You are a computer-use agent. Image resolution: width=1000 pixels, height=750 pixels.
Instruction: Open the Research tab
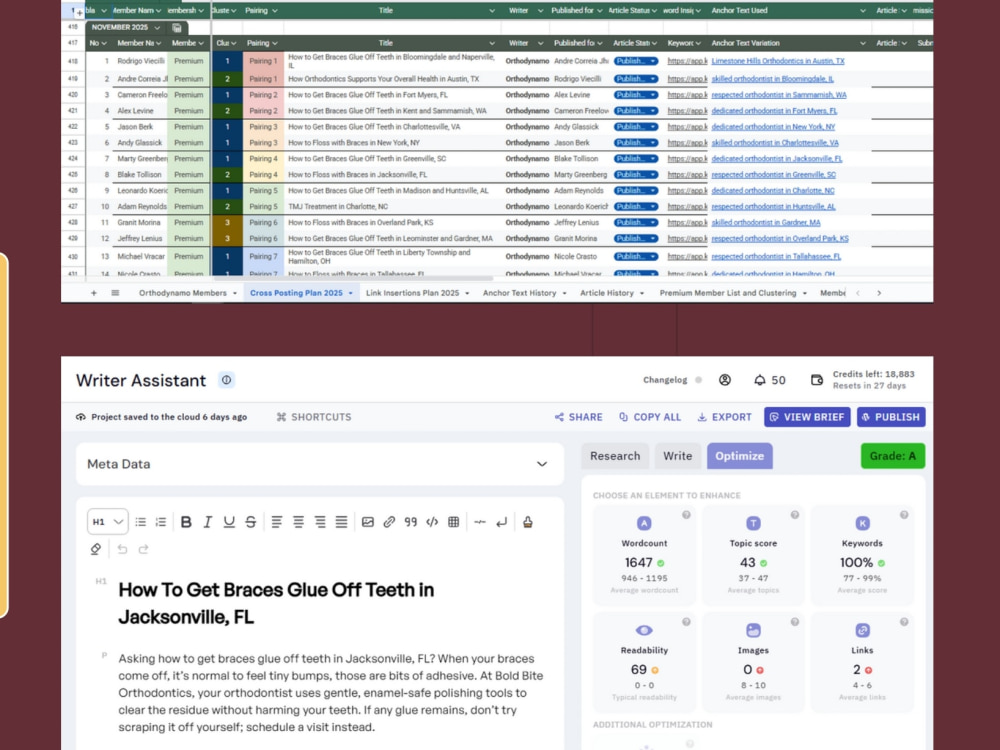pyautogui.click(x=615, y=456)
